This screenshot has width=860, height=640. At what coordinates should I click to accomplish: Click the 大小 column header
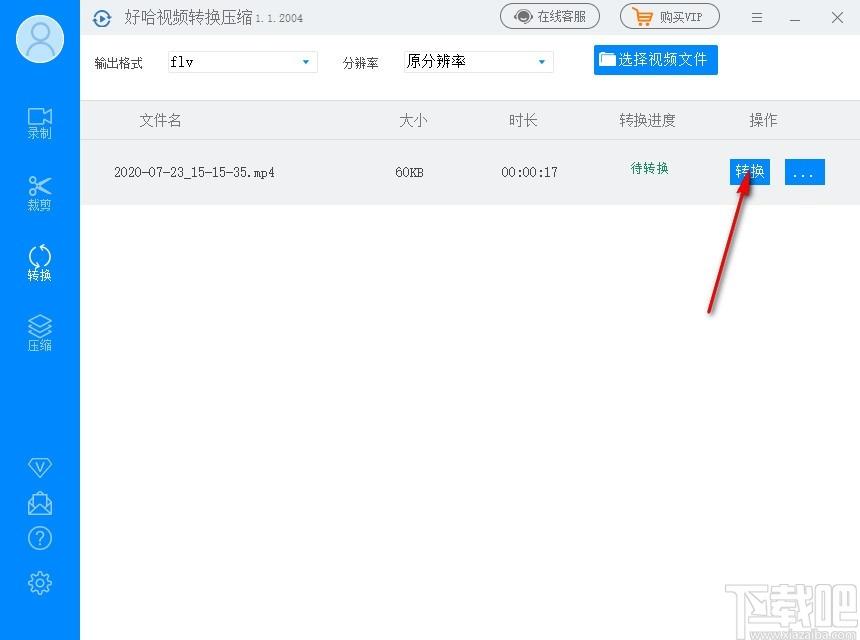(413, 120)
